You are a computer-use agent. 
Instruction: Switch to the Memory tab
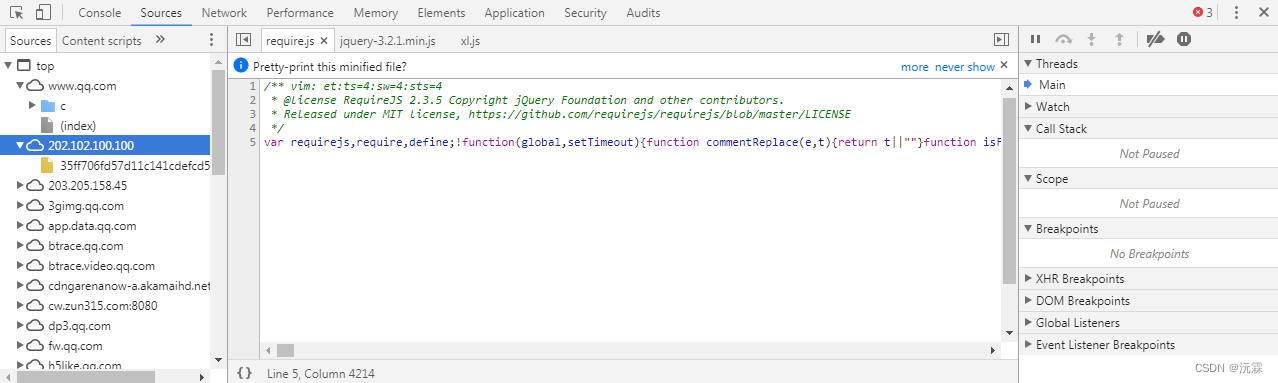(375, 13)
